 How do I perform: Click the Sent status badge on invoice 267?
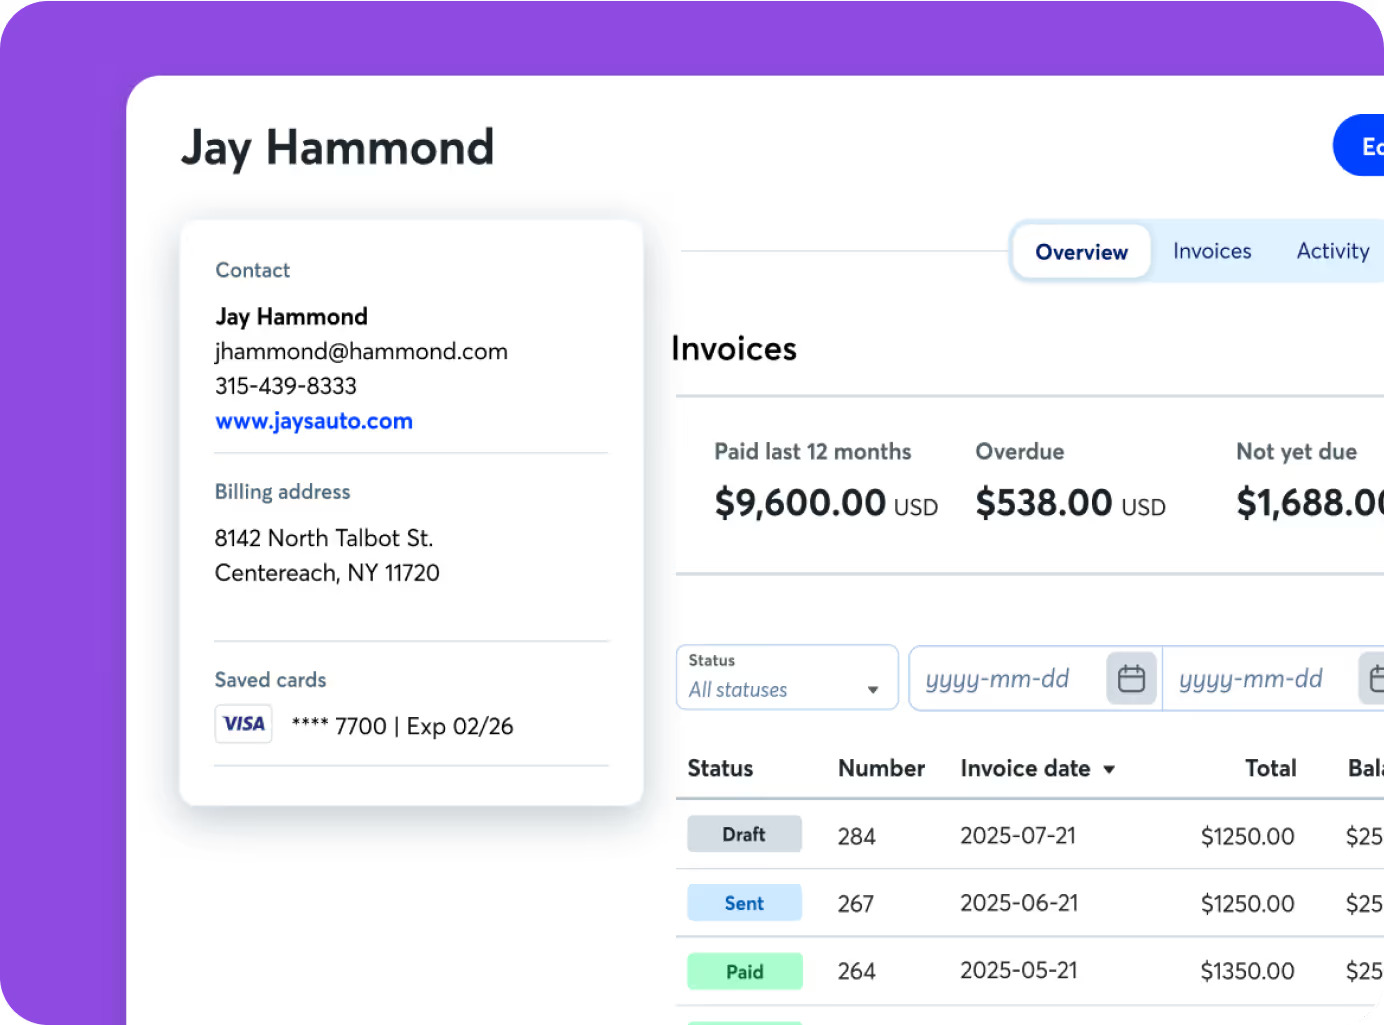point(744,902)
